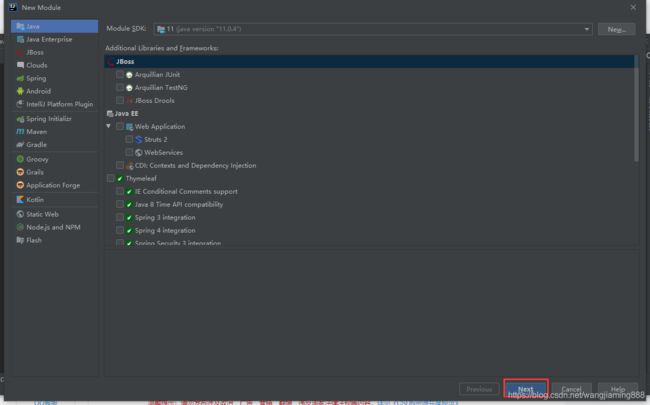Click the New... SDK button
The image size is (650, 405).
click(x=616, y=29)
